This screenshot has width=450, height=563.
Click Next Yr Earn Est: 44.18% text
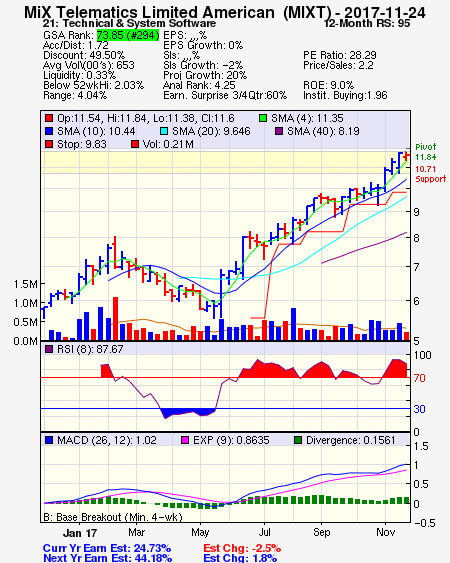coord(107,558)
